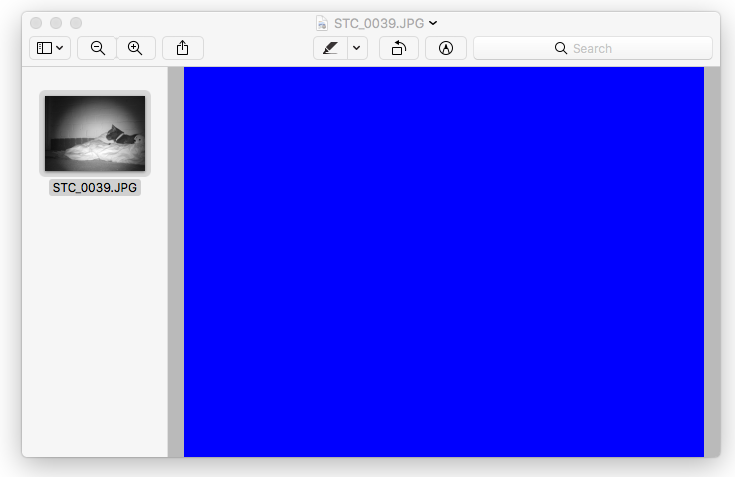This screenshot has height=477, width=735.
Task: Click the magnifier icon in Search field
Action: [561, 48]
